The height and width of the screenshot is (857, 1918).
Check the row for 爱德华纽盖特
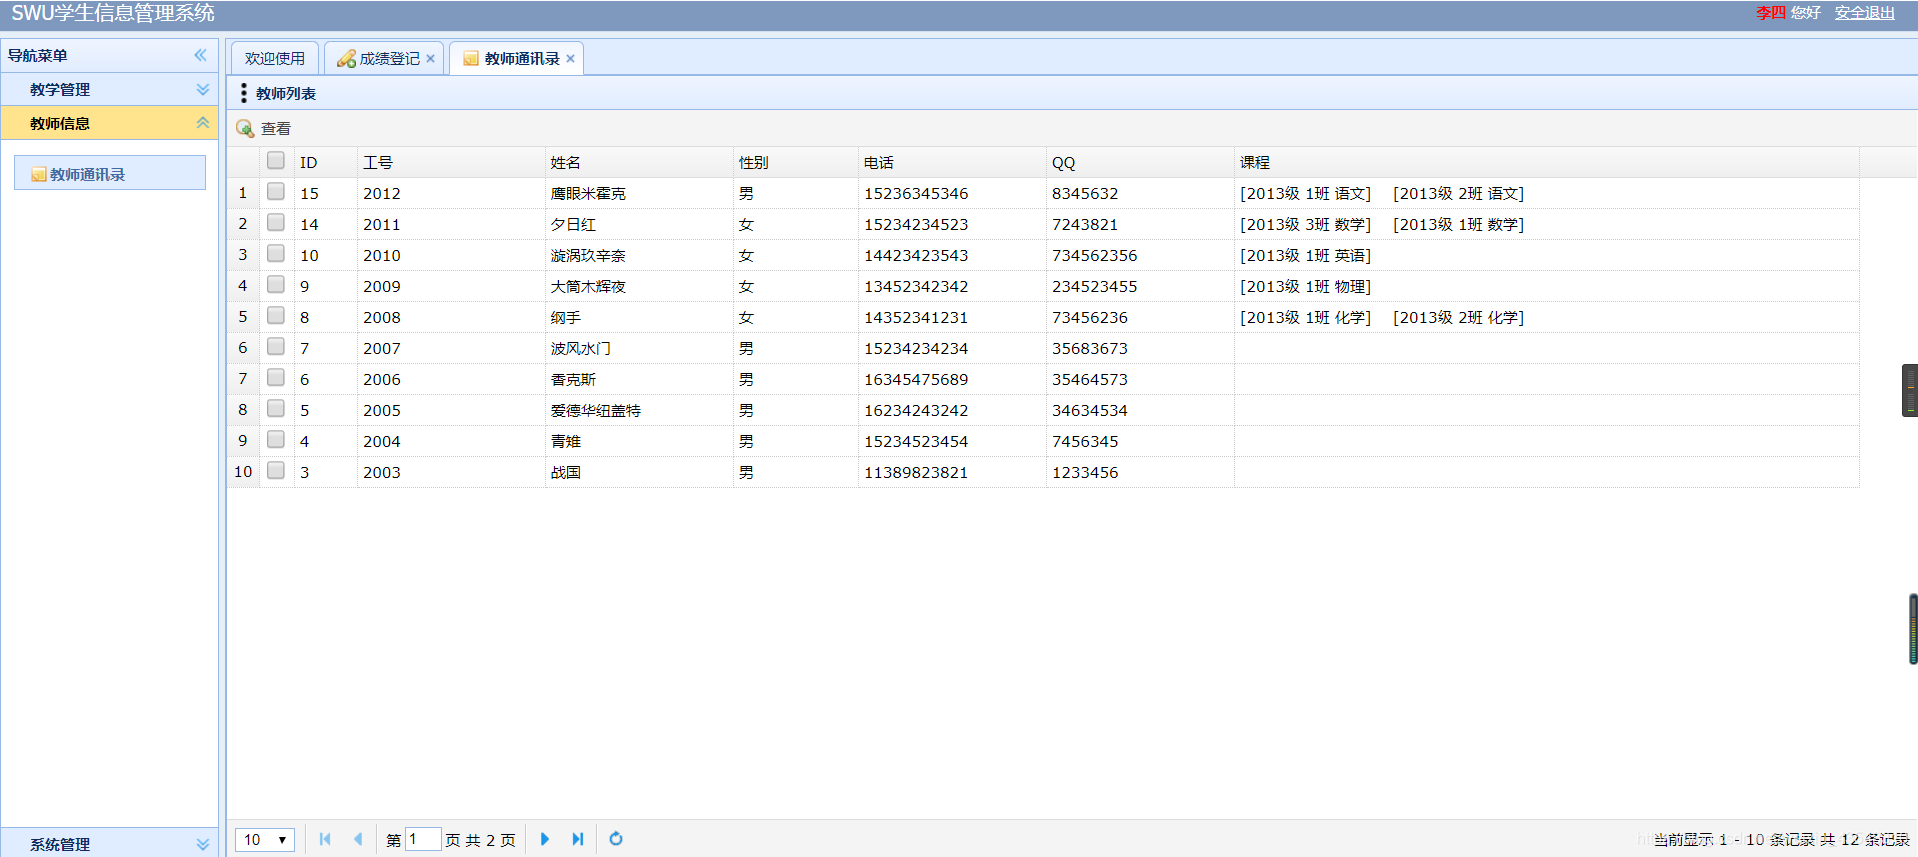[x=276, y=409]
